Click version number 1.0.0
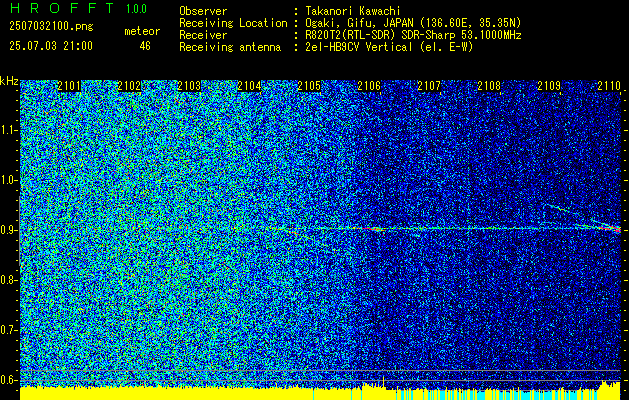 click(136, 9)
